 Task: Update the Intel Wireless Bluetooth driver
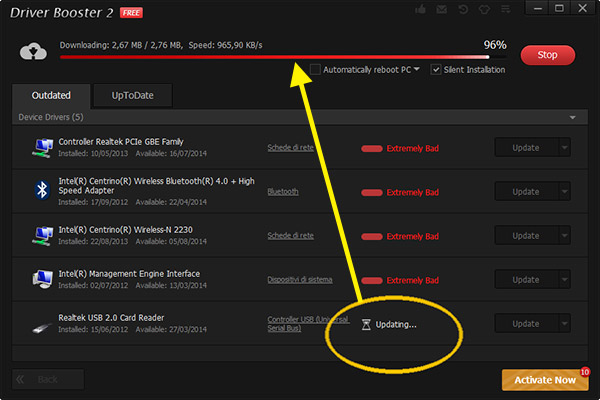click(527, 192)
